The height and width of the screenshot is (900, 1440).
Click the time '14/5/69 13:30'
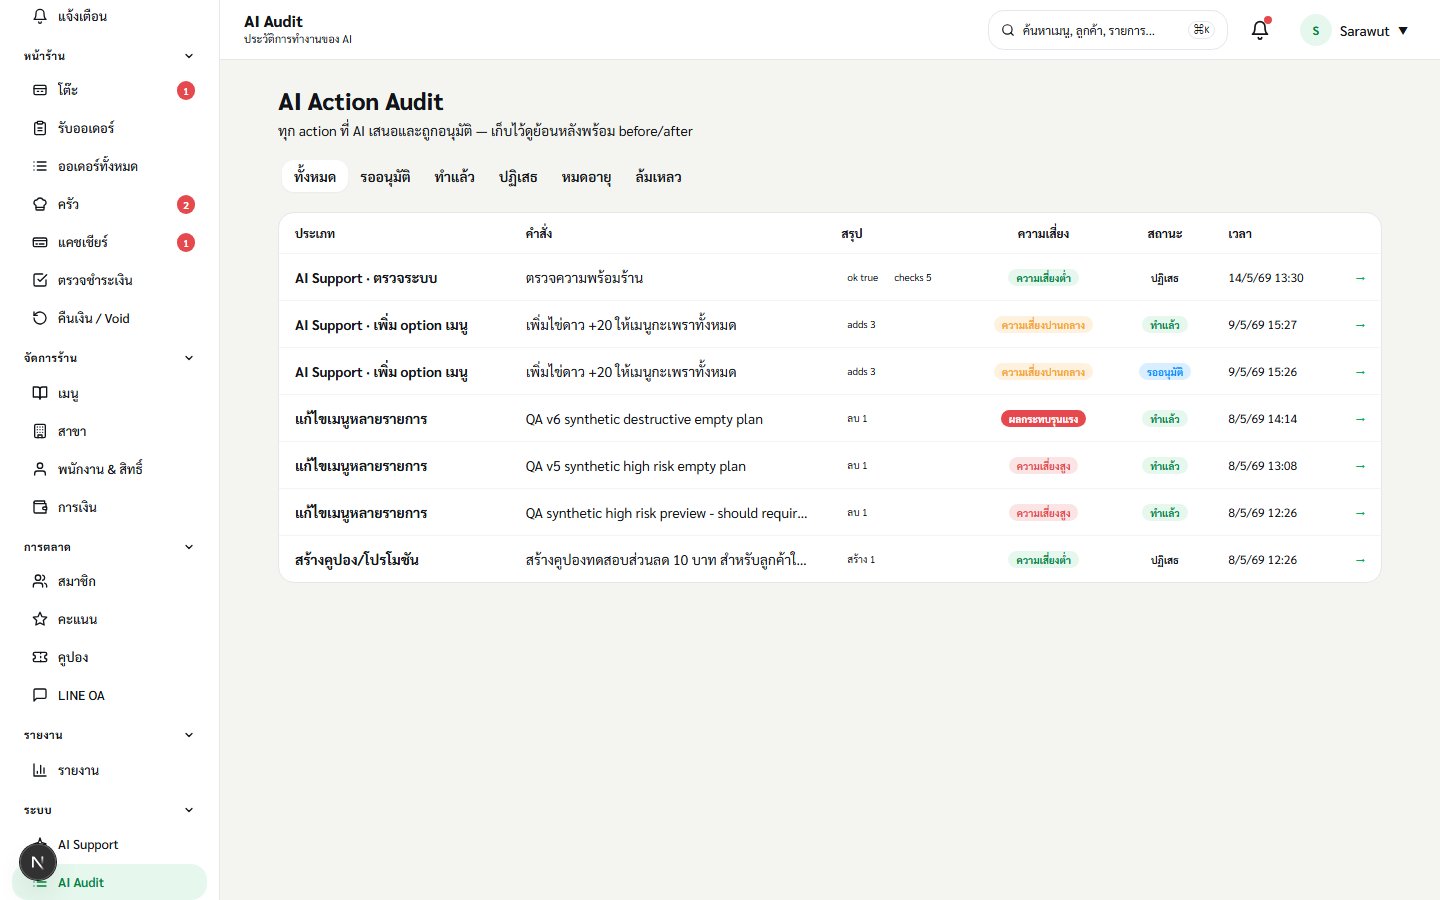click(x=1266, y=278)
